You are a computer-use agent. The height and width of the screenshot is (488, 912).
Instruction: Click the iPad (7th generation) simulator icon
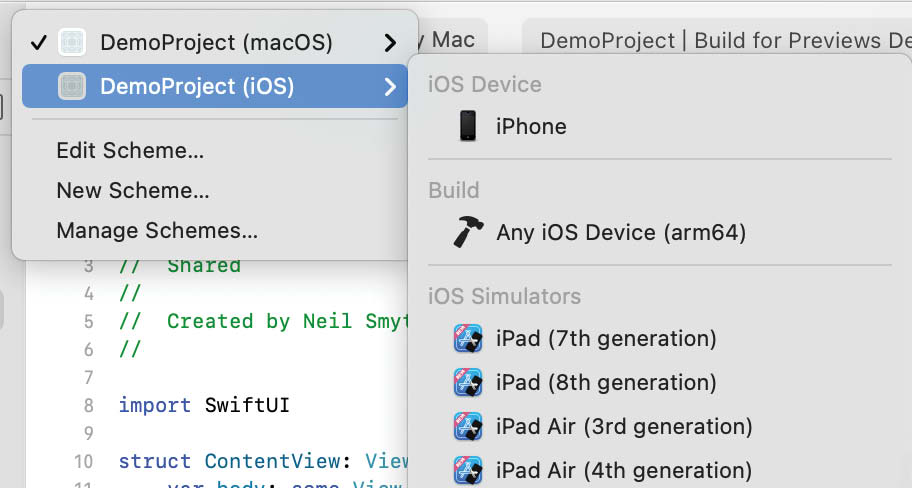click(468, 339)
